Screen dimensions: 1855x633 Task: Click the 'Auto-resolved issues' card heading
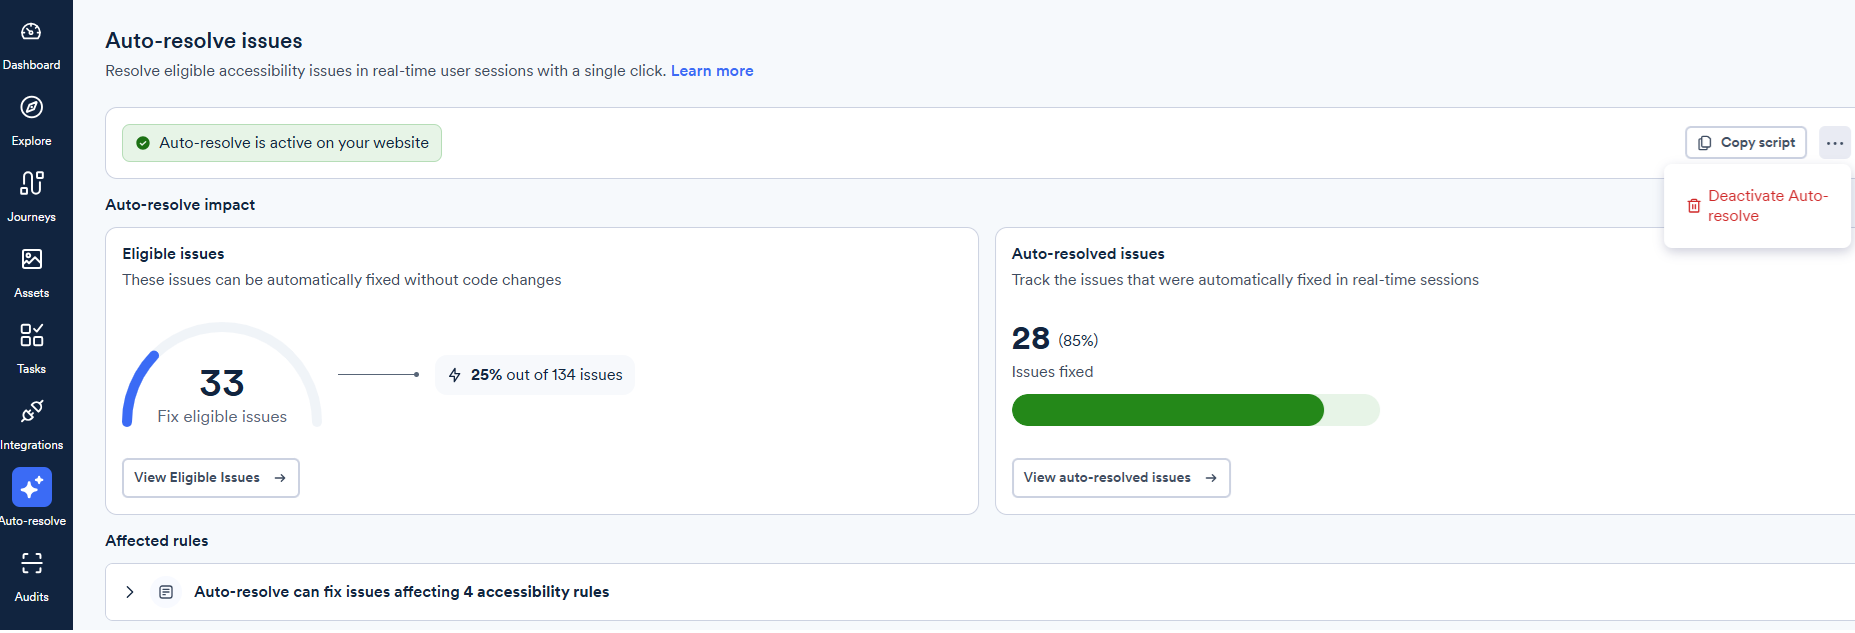[x=1088, y=254]
